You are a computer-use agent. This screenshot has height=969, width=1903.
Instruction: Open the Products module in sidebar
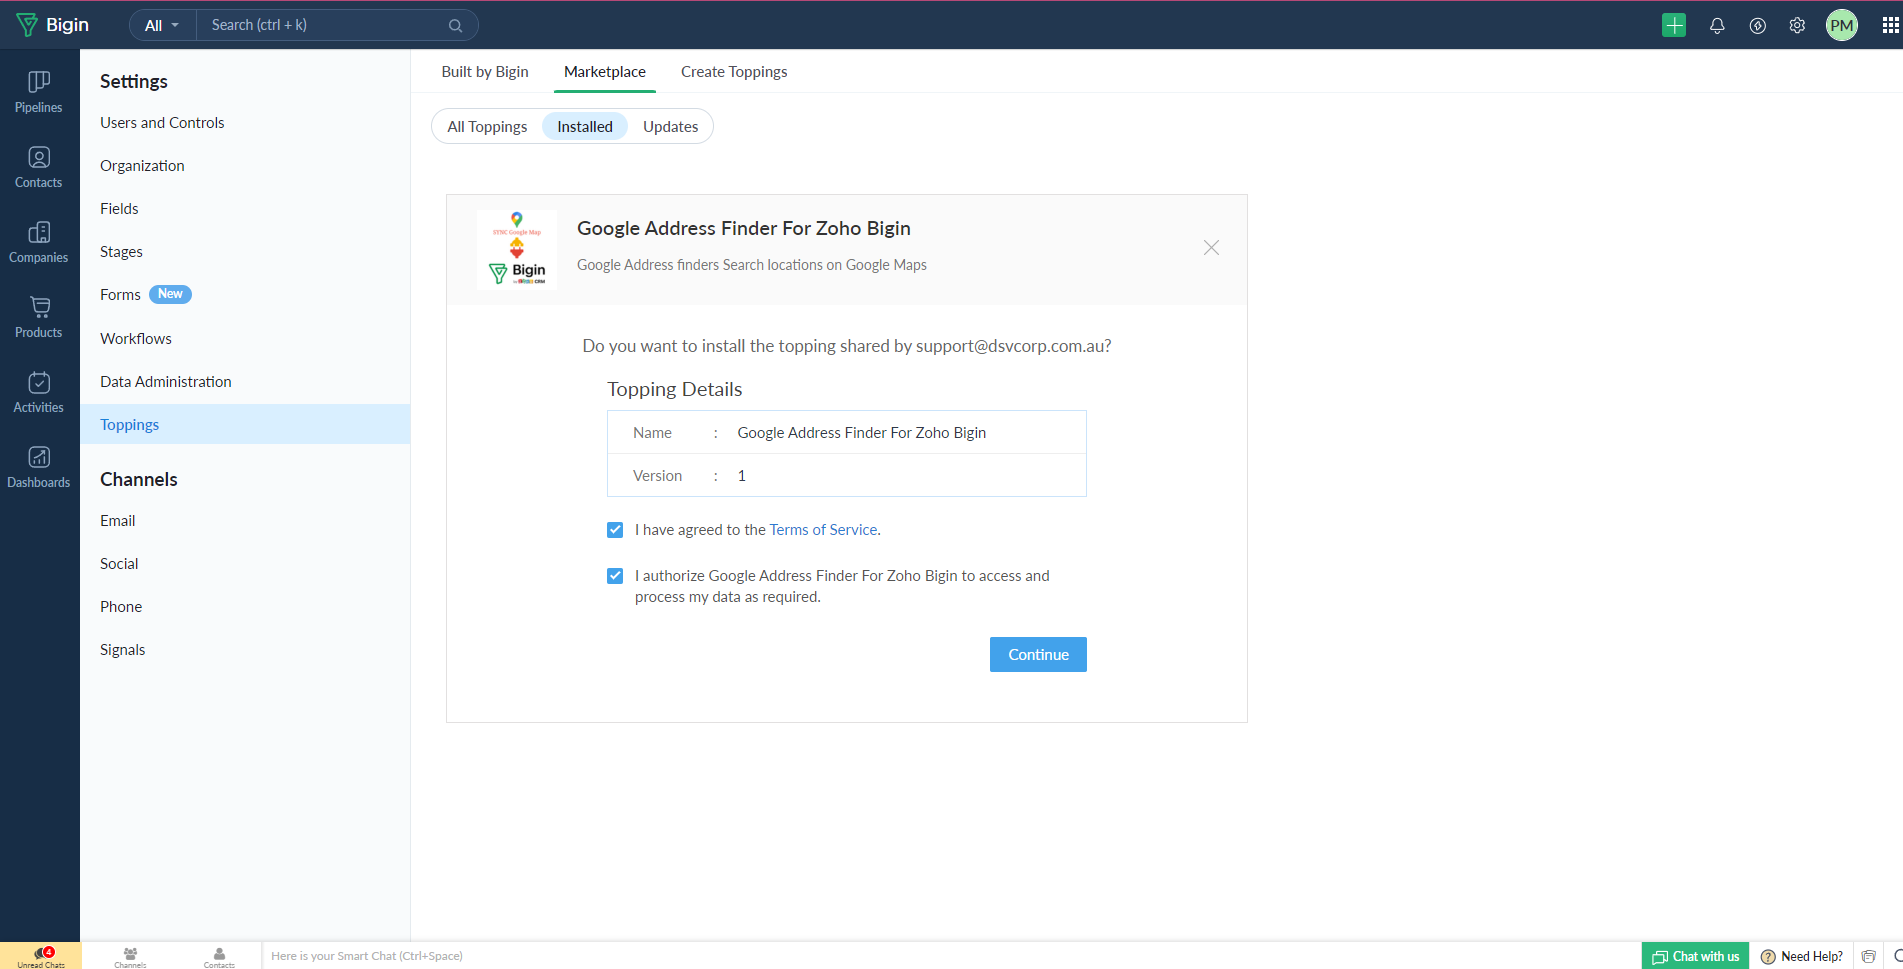[39, 317]
